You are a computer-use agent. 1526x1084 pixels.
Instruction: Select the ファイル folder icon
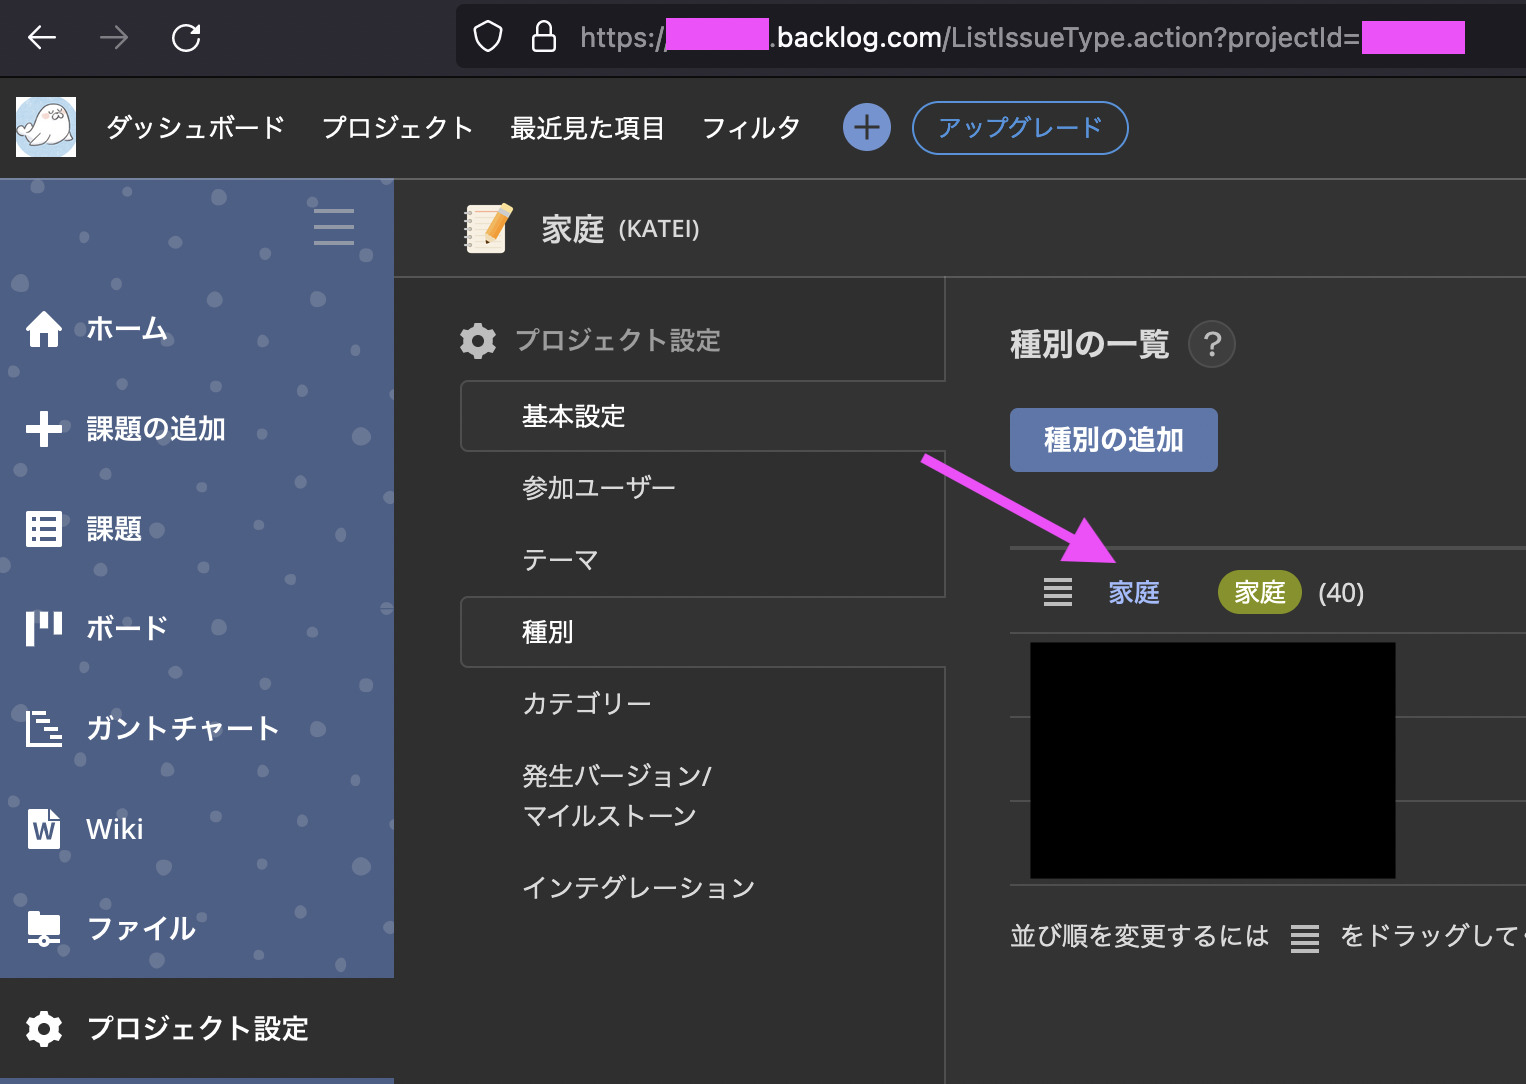pyautogui.click(x=44, y=928)
